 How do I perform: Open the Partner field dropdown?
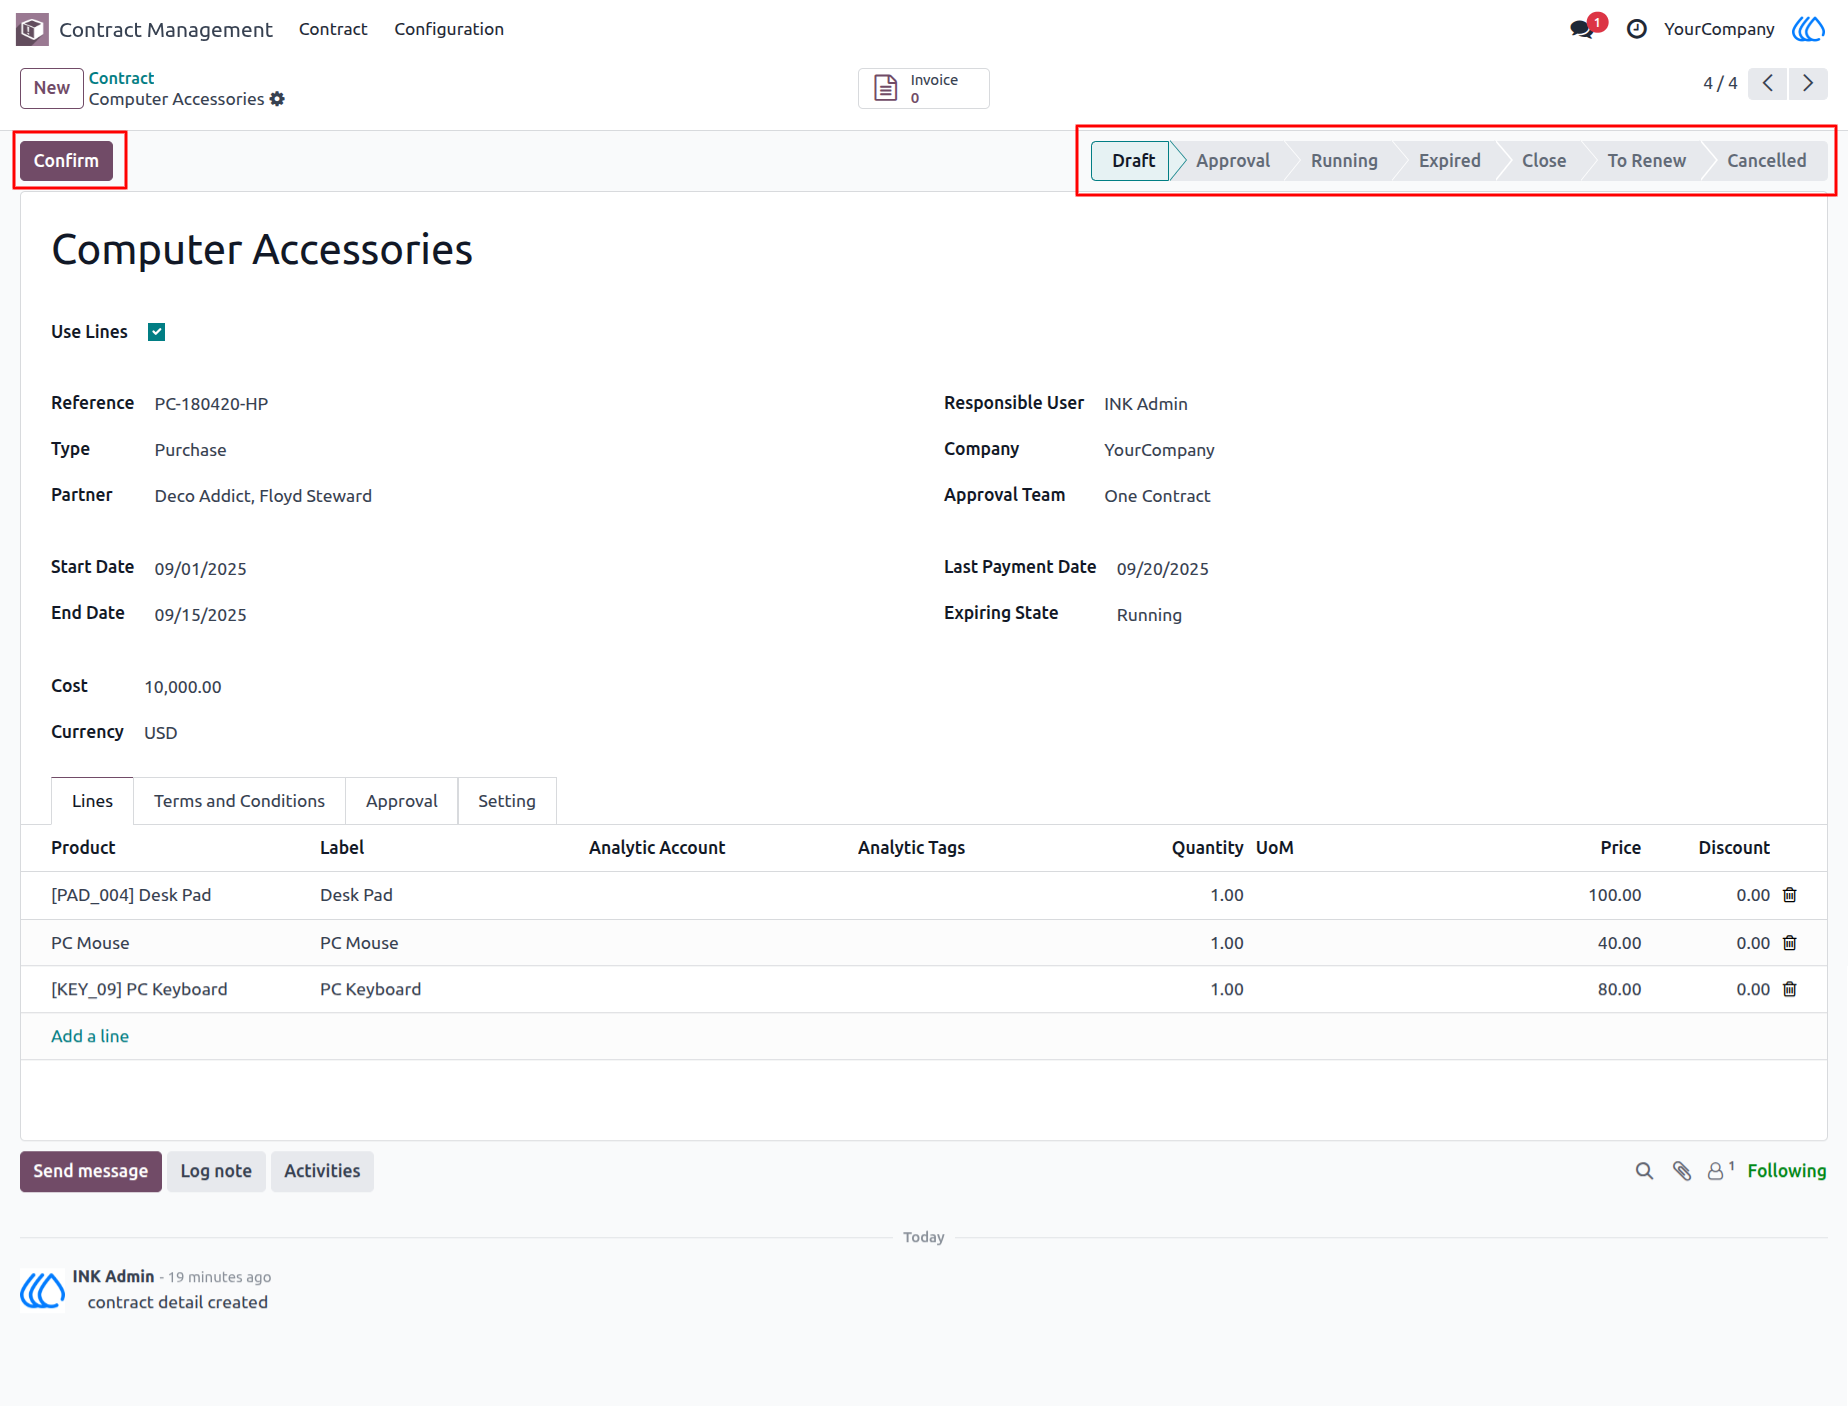pyautogui.click(x=263, y=496)
